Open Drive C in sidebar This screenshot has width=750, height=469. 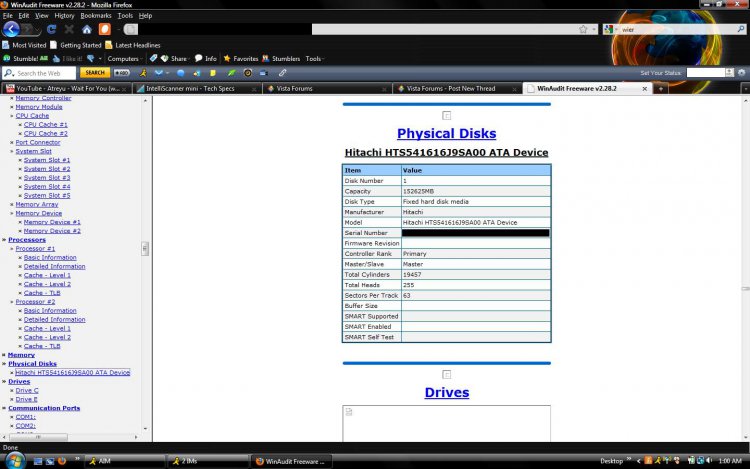[x=27, y=390]
